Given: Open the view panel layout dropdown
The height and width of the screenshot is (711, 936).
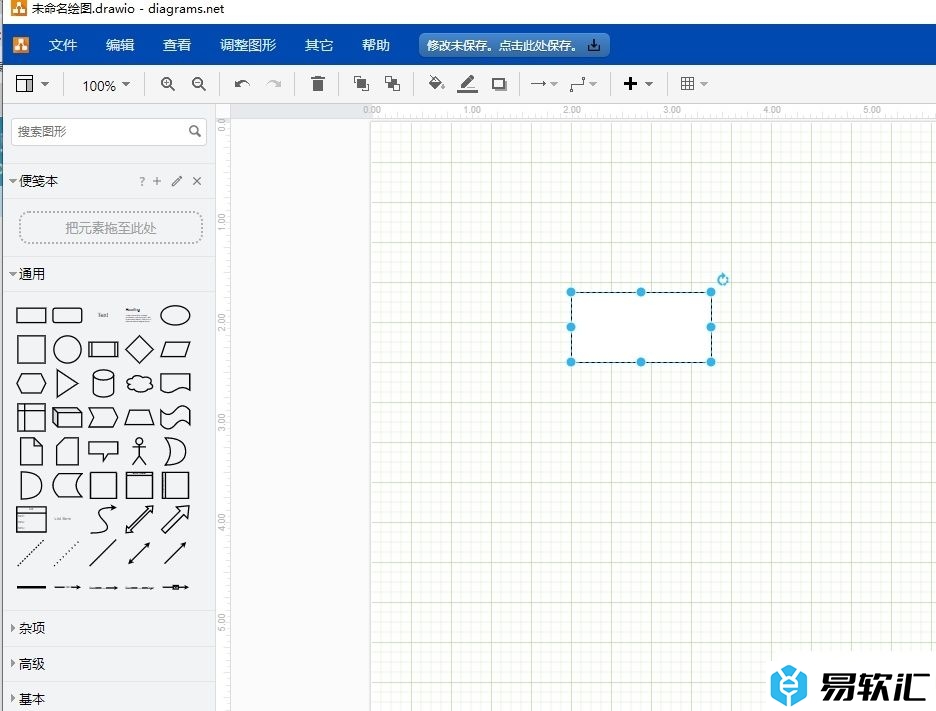Looking at the screenshot, I should (32, 84).
